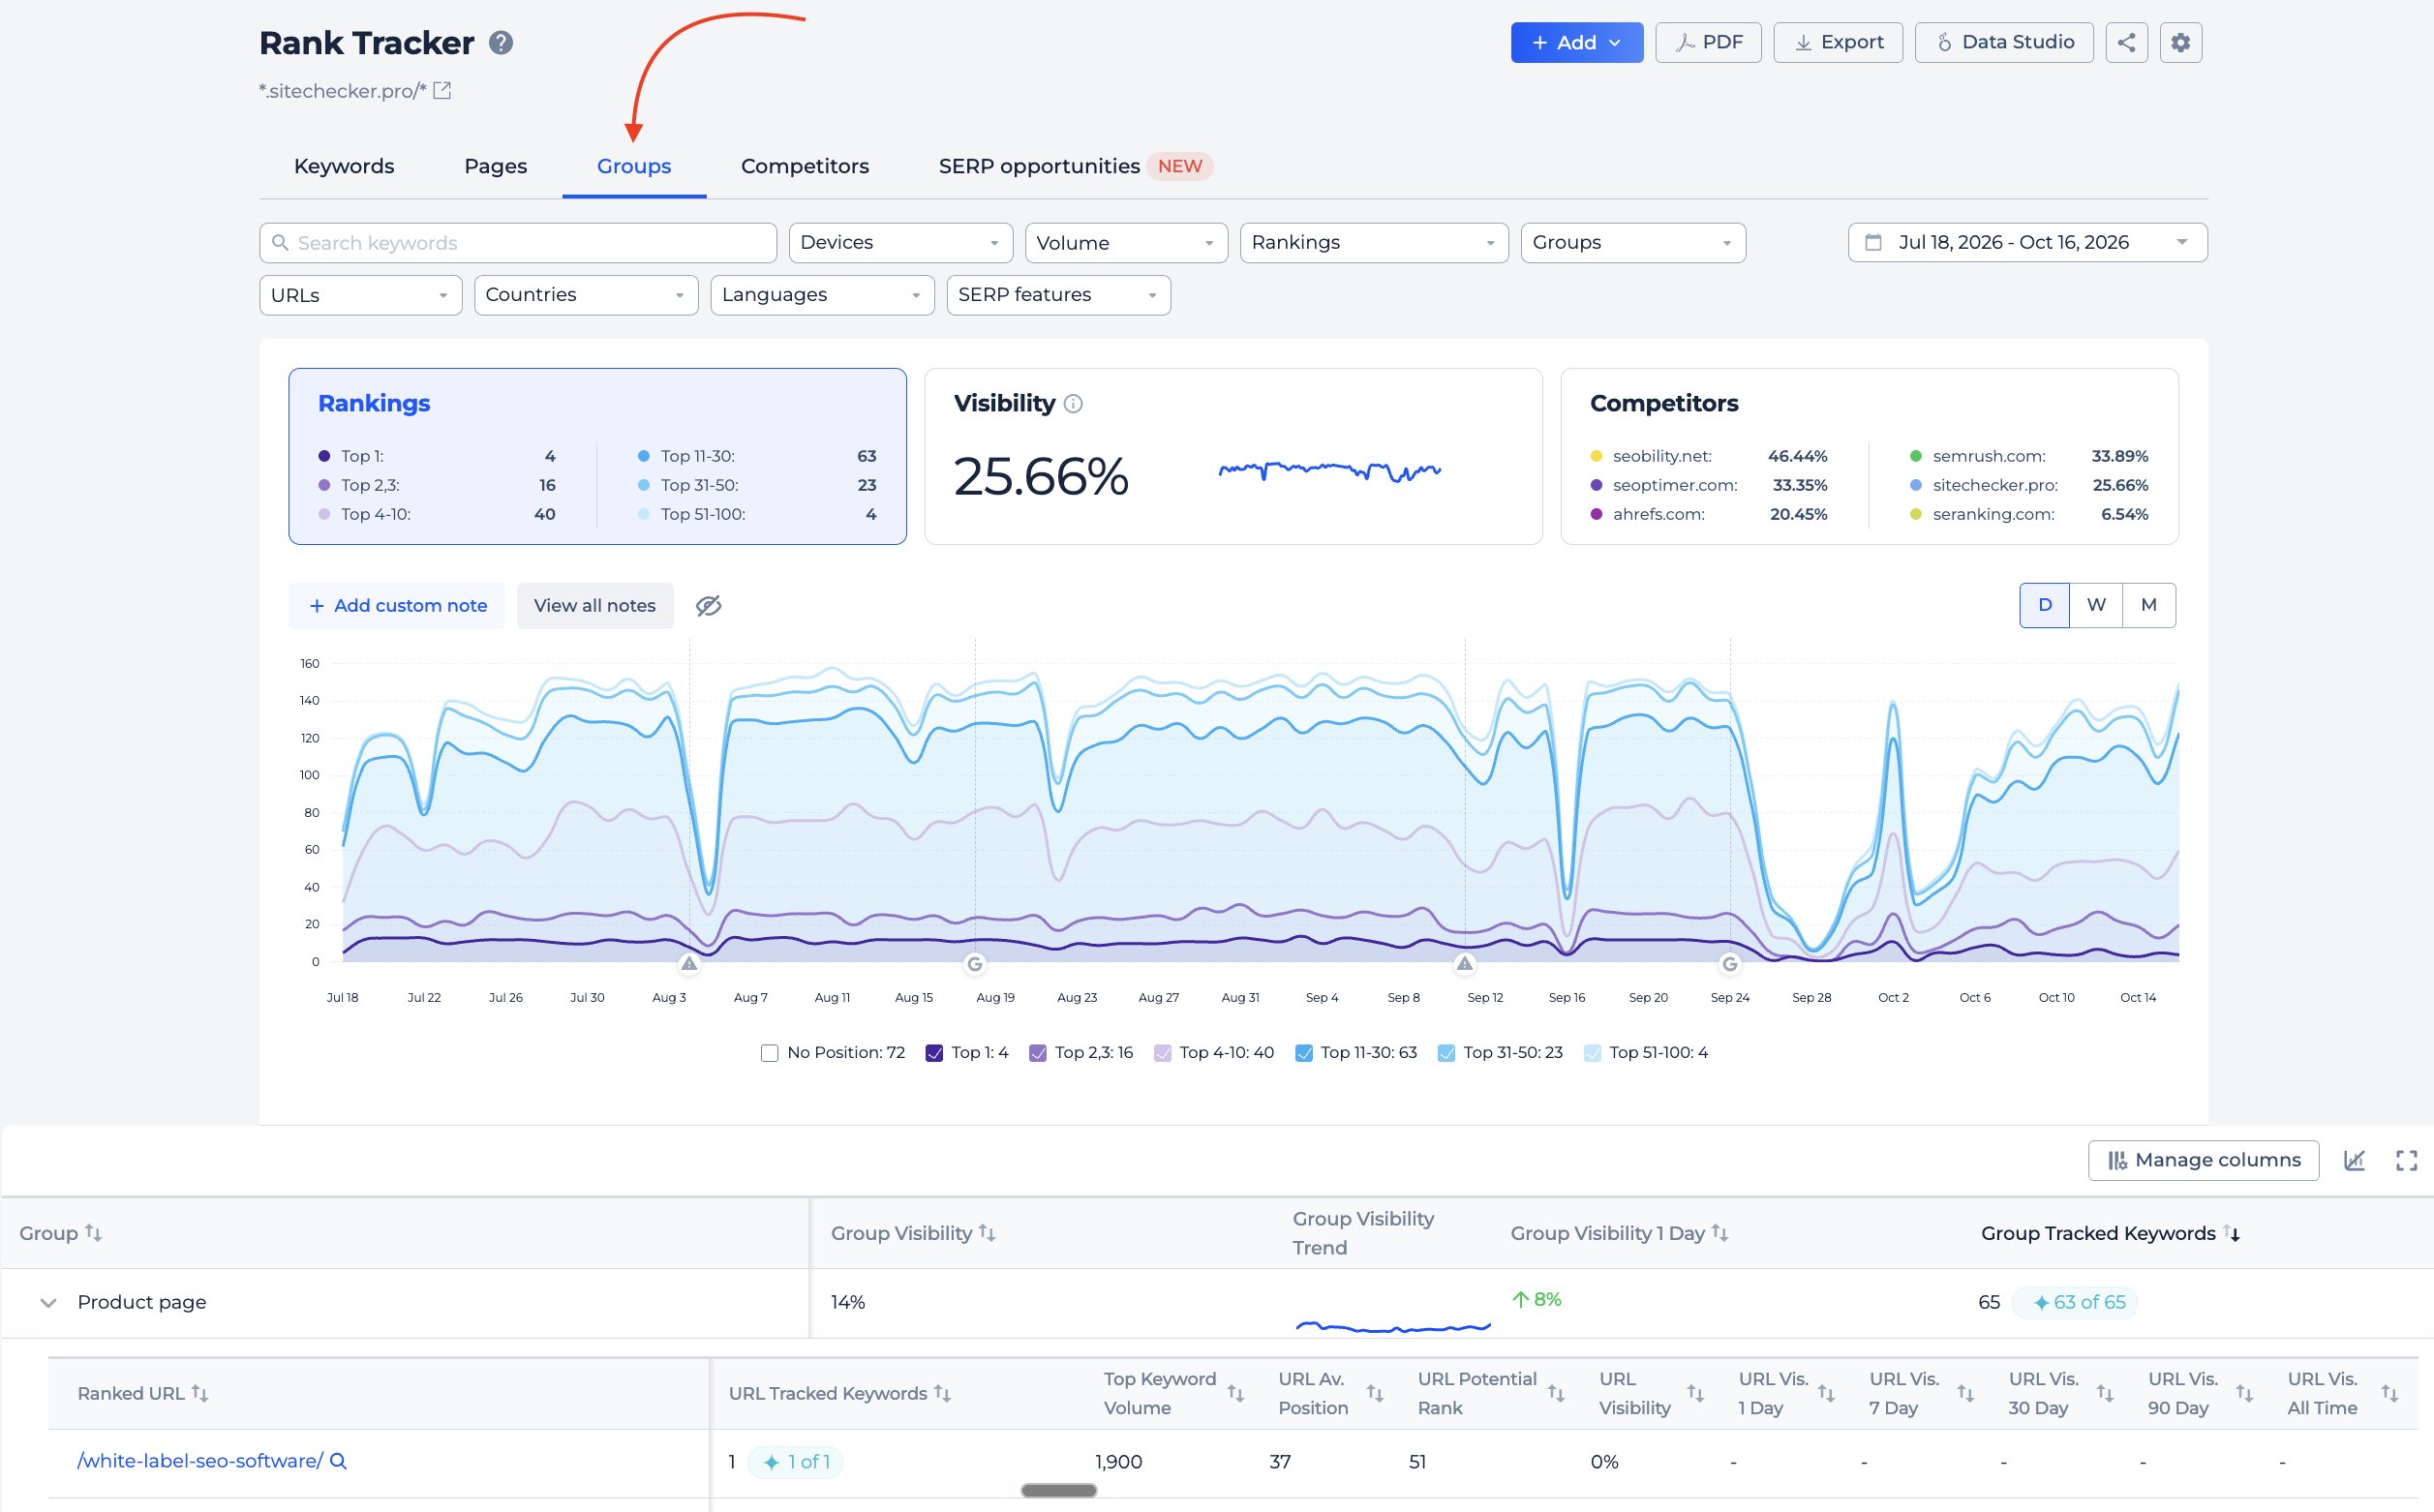Sort by Group Tracked Keywords column
The image size is (2434, 1512).
coord(2231,1233)
